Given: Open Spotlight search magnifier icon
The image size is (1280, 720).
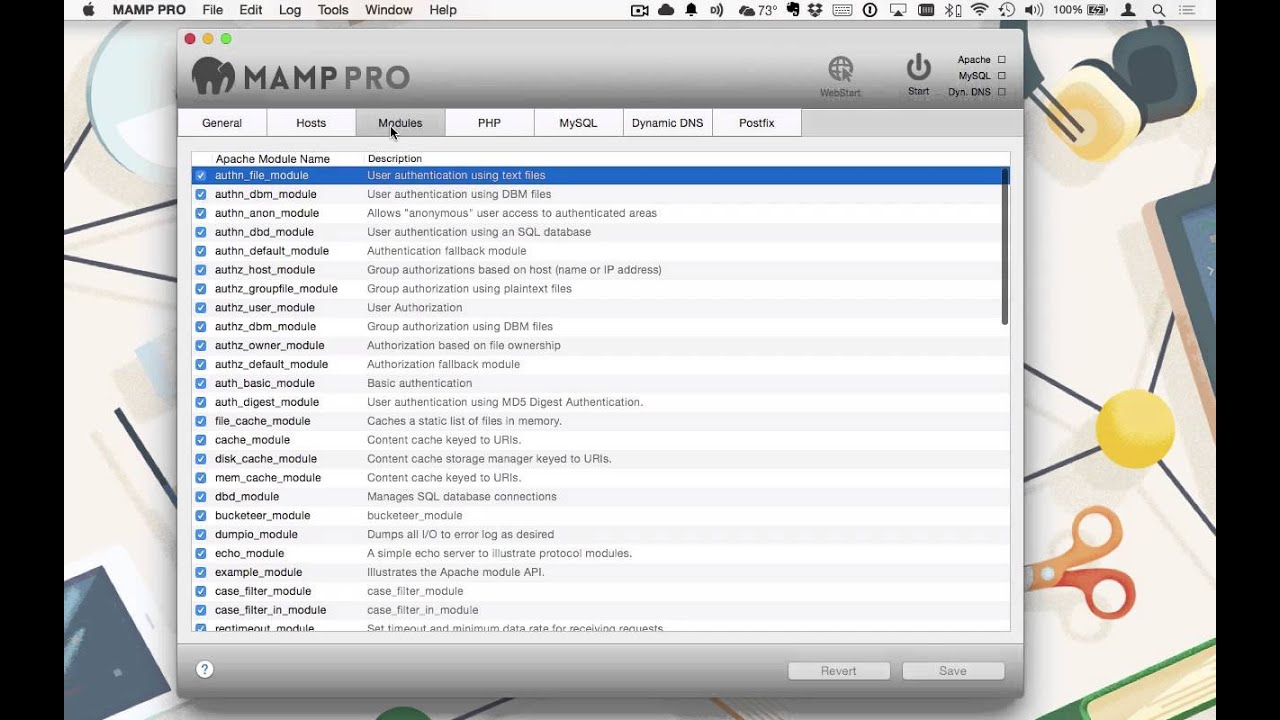Looking at the screenshot, I should pos(1159,10).
